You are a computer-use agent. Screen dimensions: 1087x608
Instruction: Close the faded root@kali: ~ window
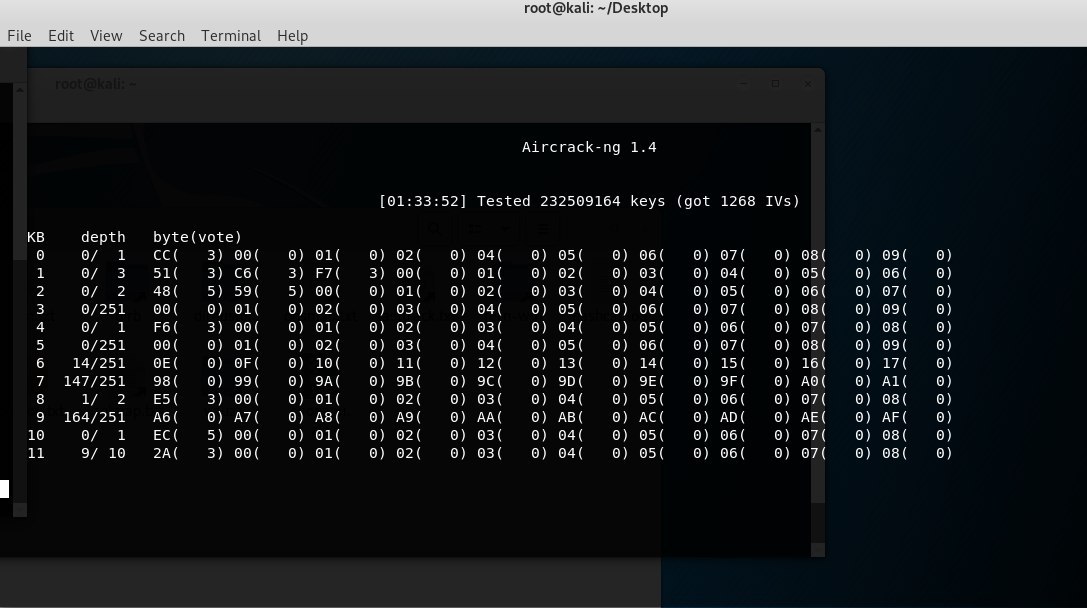808,83
